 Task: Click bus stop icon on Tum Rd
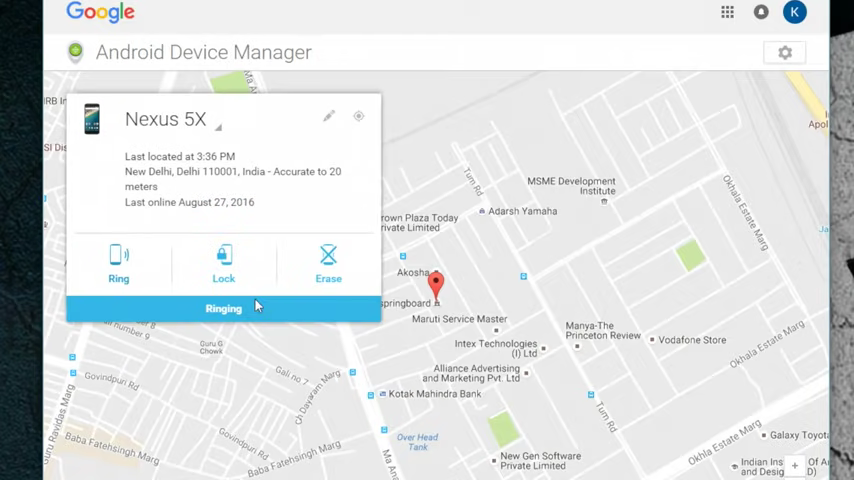(591, 394)
